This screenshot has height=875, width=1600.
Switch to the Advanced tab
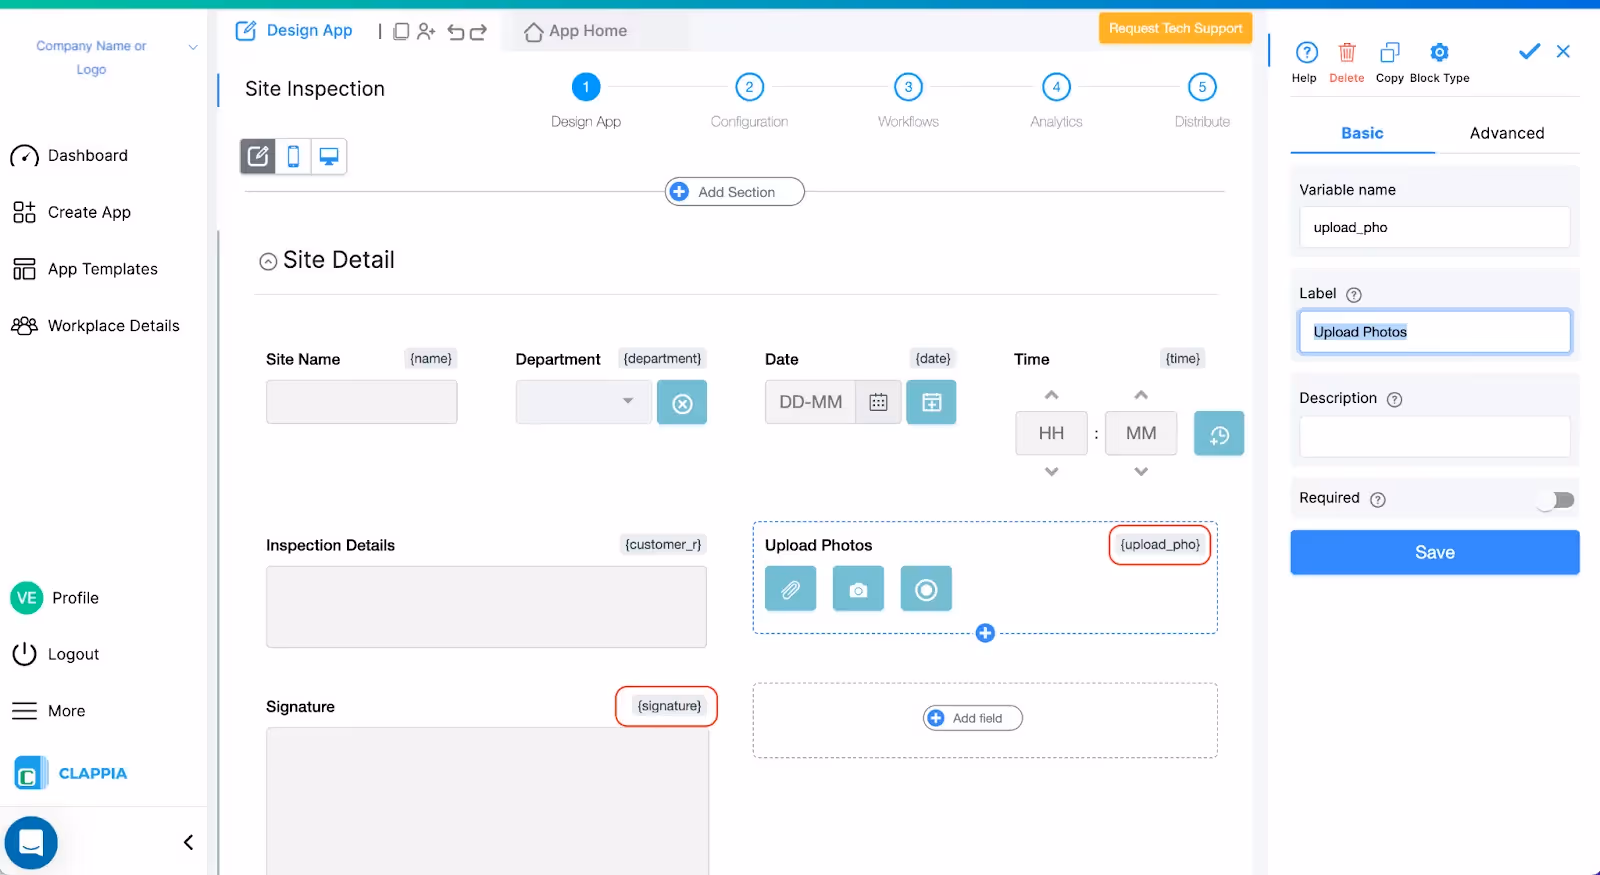[x=1507, y=133]
